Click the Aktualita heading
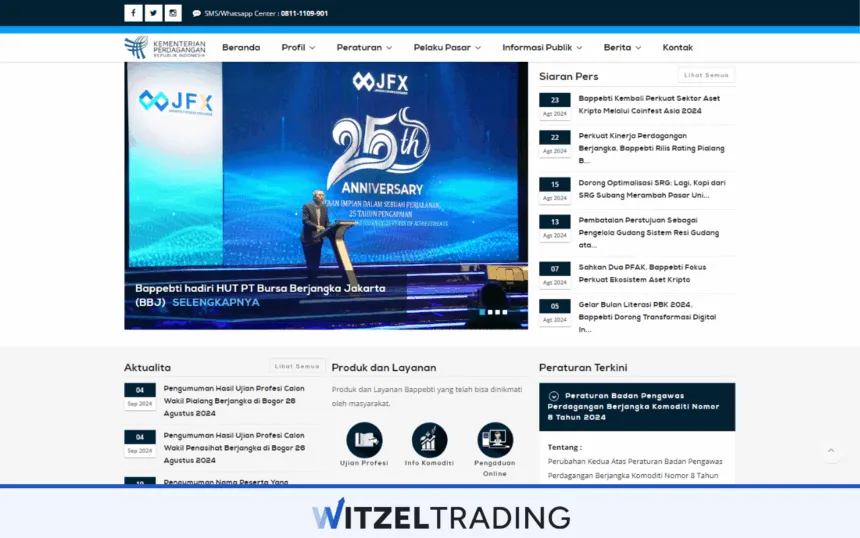The image size is (860, 538). click(147, 368)
